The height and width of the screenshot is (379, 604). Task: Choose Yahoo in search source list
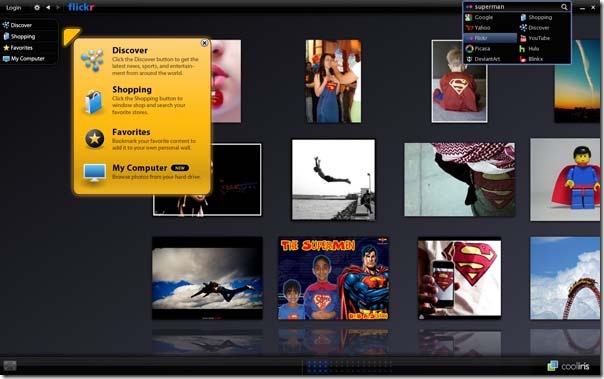click(x=490, y=28)
